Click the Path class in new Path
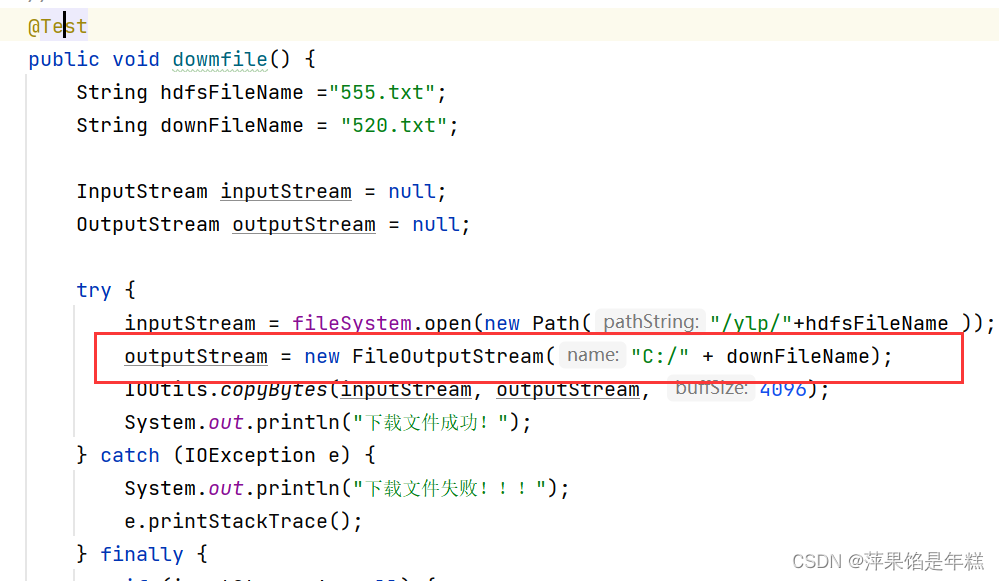This screenshot has height=581, width=999. pos(556,324)
